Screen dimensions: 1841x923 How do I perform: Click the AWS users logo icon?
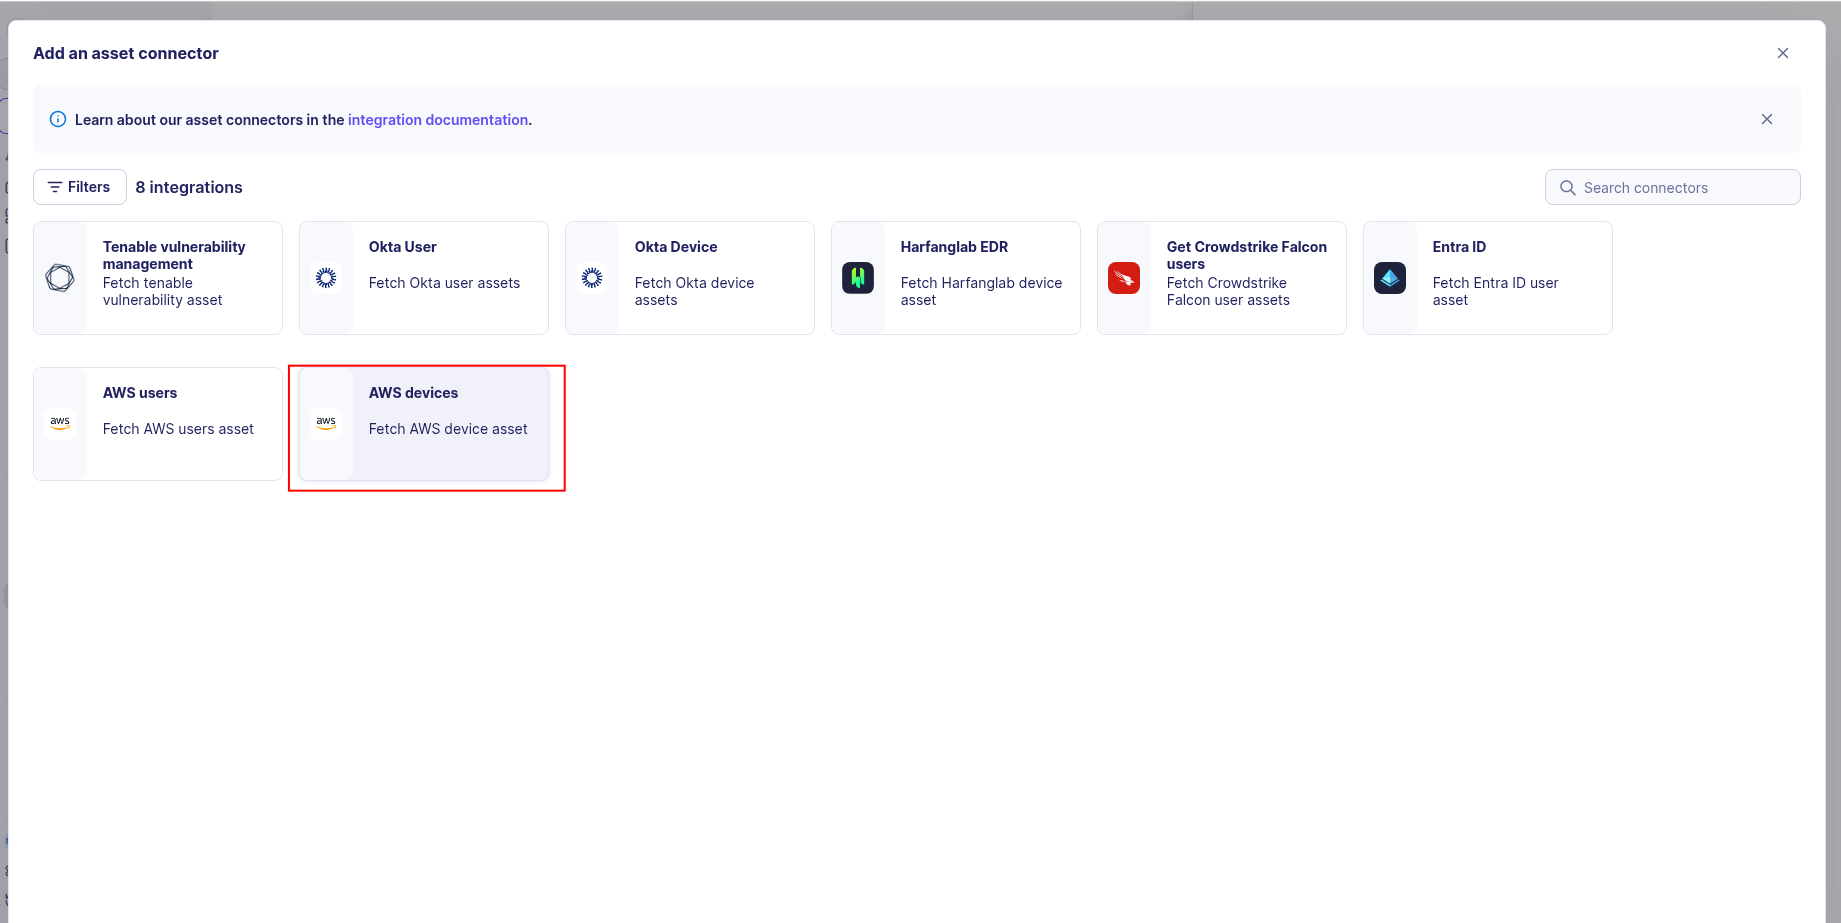pyautogui.click(x=60, y=423)
